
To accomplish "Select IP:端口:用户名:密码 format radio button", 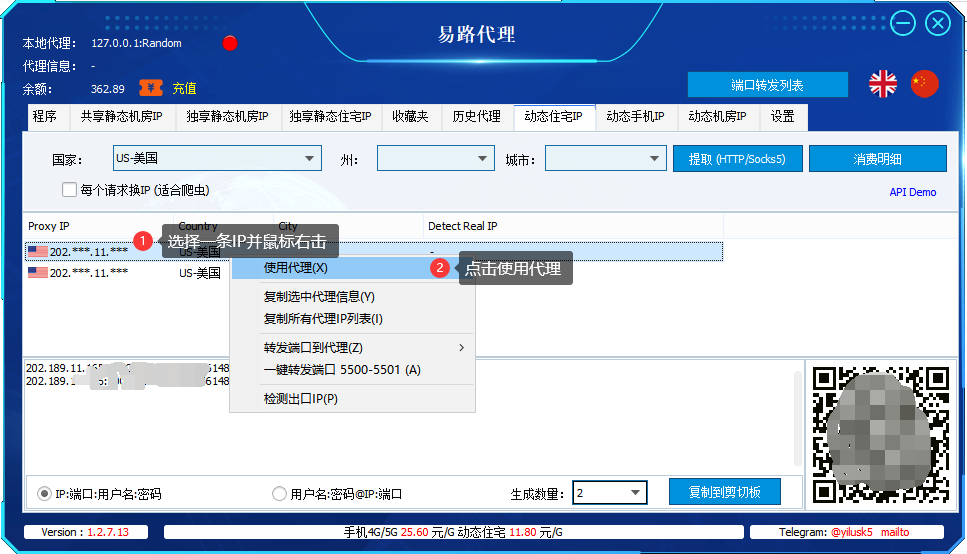I will 44,494.
